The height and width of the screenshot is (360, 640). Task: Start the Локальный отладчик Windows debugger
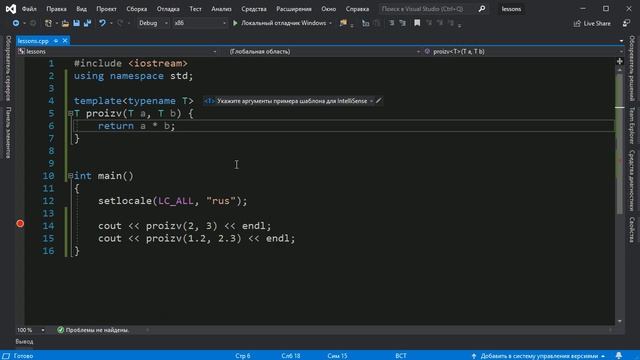(280, 23)
